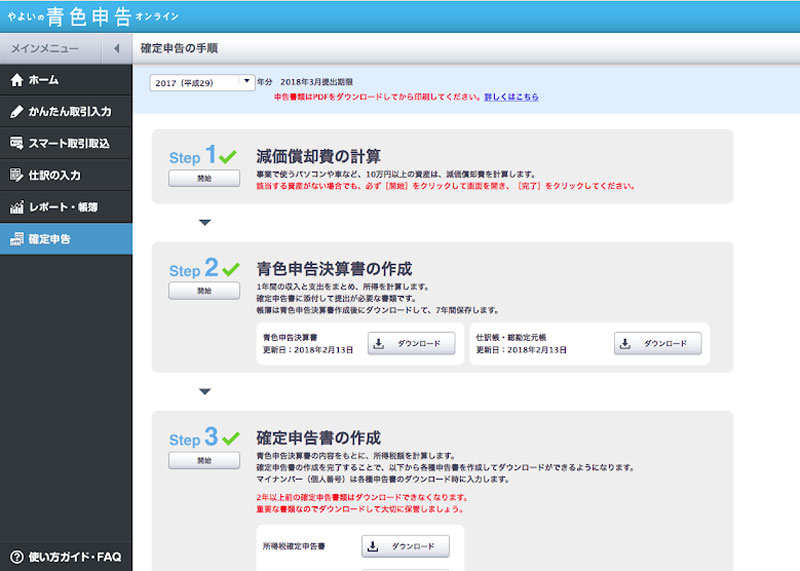
Task: Click the question mark help icon
Action: pos(16,556)
